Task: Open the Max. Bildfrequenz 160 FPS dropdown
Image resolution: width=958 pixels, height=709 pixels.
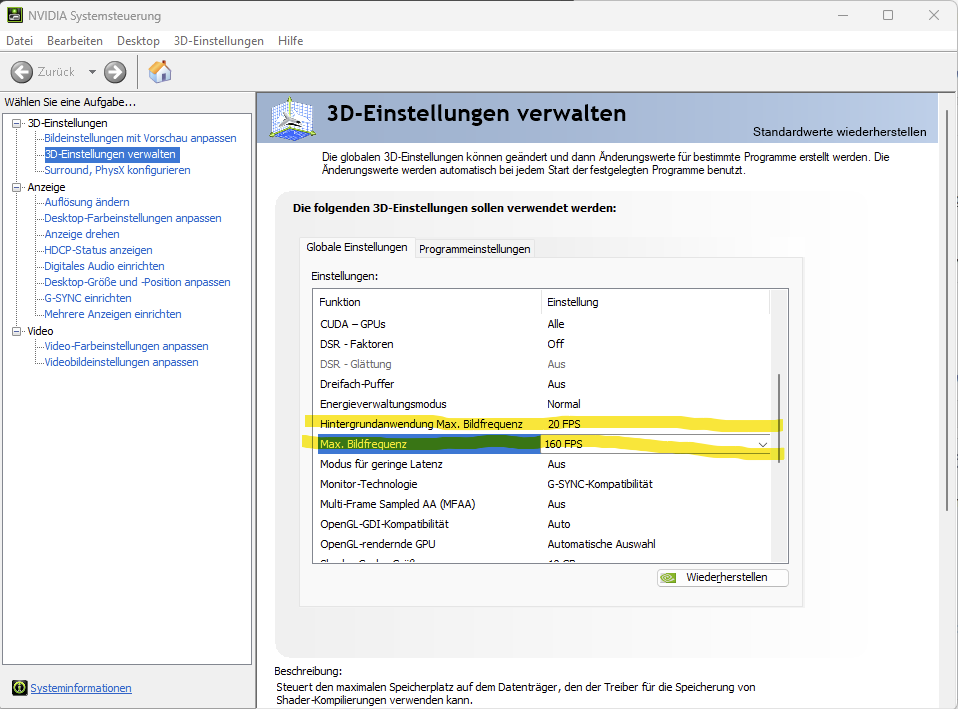Action: 763,444
